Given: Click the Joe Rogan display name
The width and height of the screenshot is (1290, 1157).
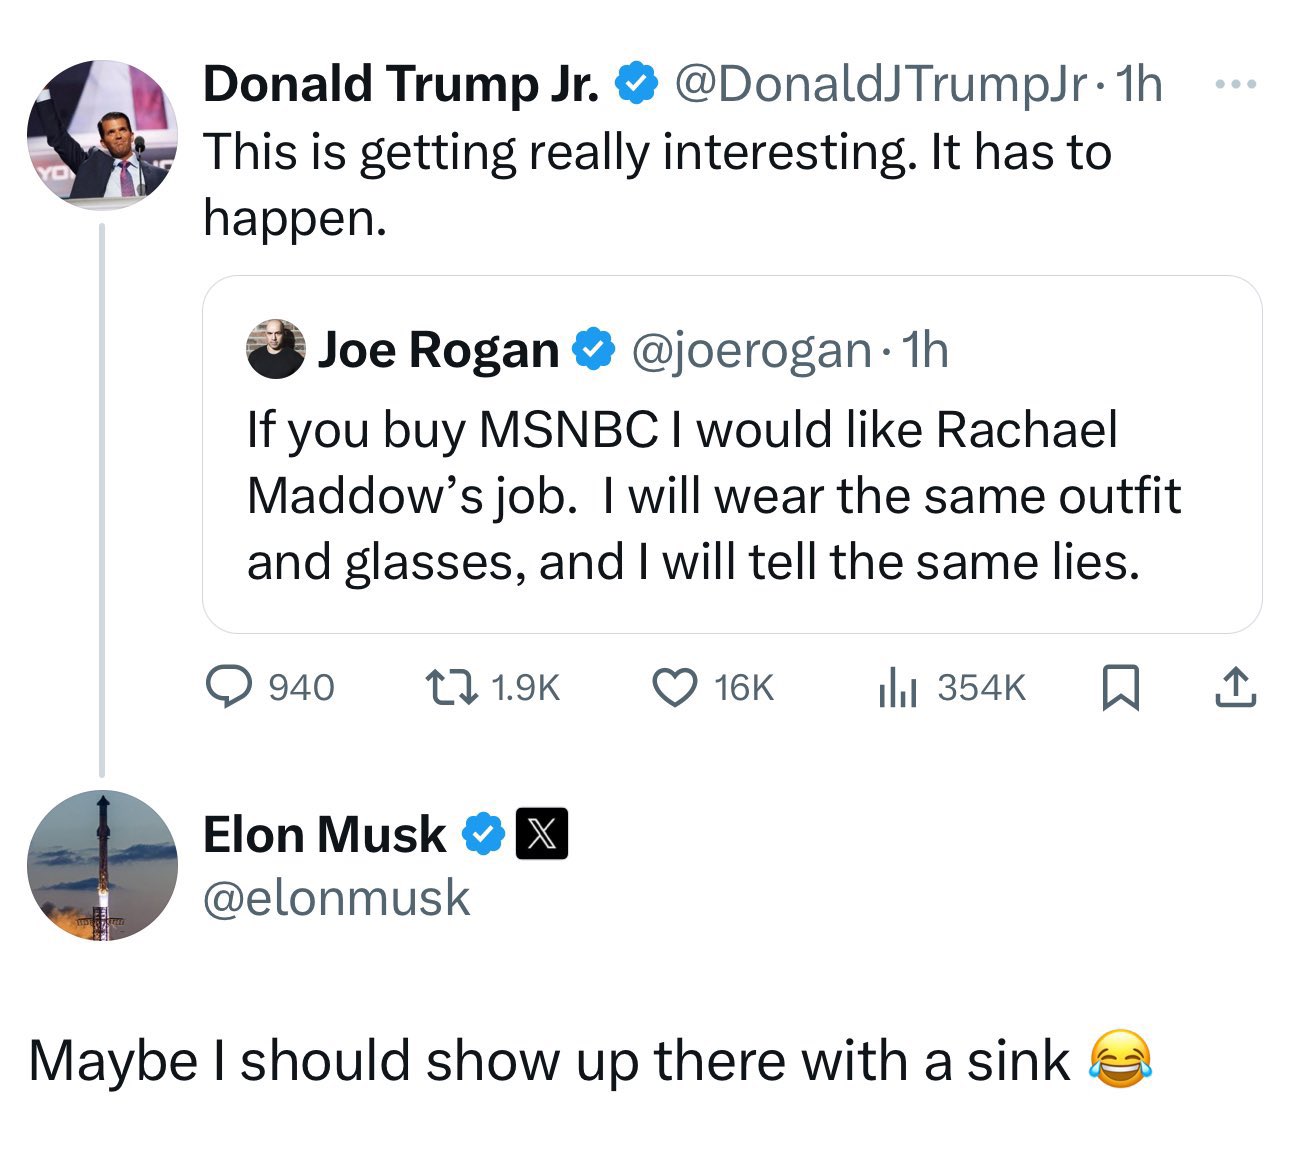Looking at the screenshot, I should coord(438,350).
